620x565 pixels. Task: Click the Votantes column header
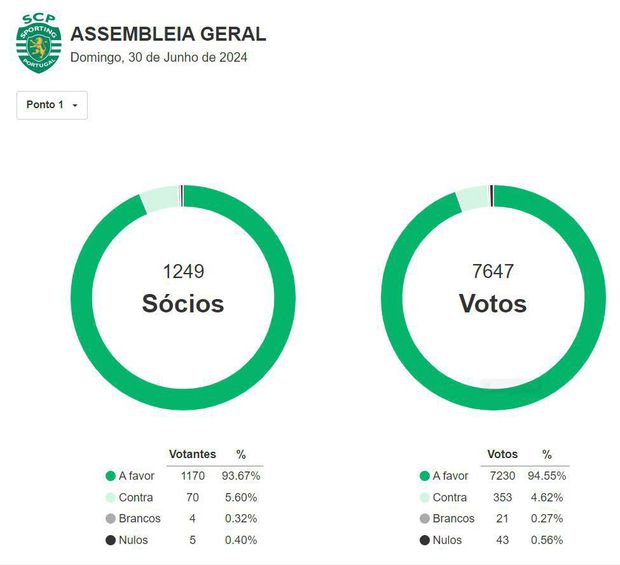pyautogui.click(x=193, y=454)
